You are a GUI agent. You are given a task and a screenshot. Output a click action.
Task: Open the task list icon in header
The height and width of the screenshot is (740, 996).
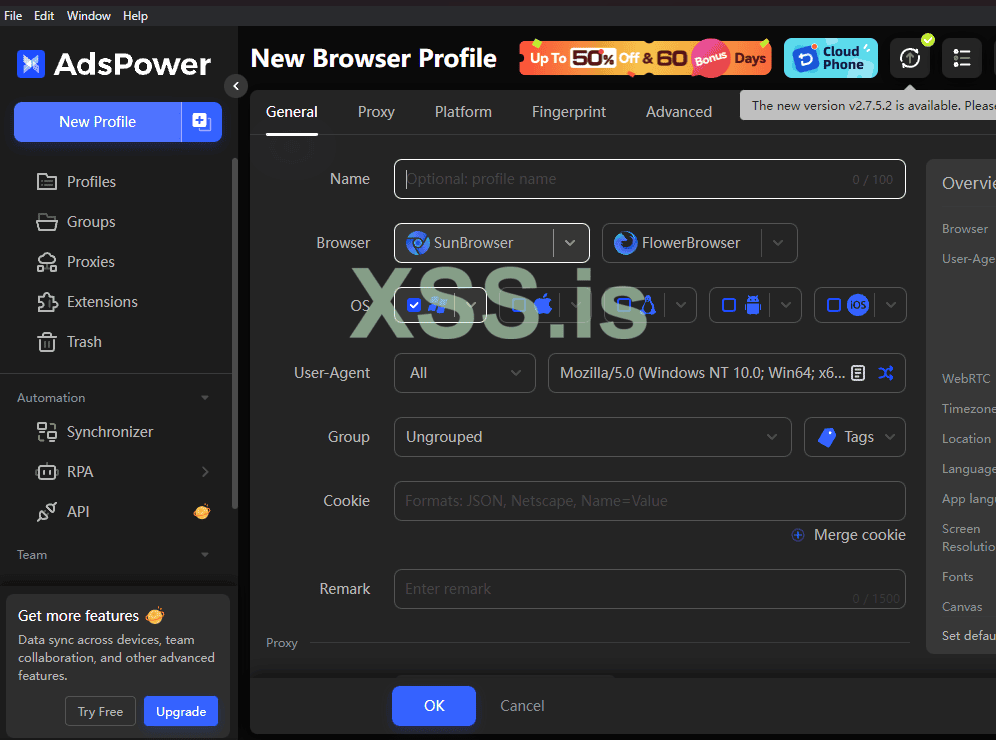(x=962, y=58)
